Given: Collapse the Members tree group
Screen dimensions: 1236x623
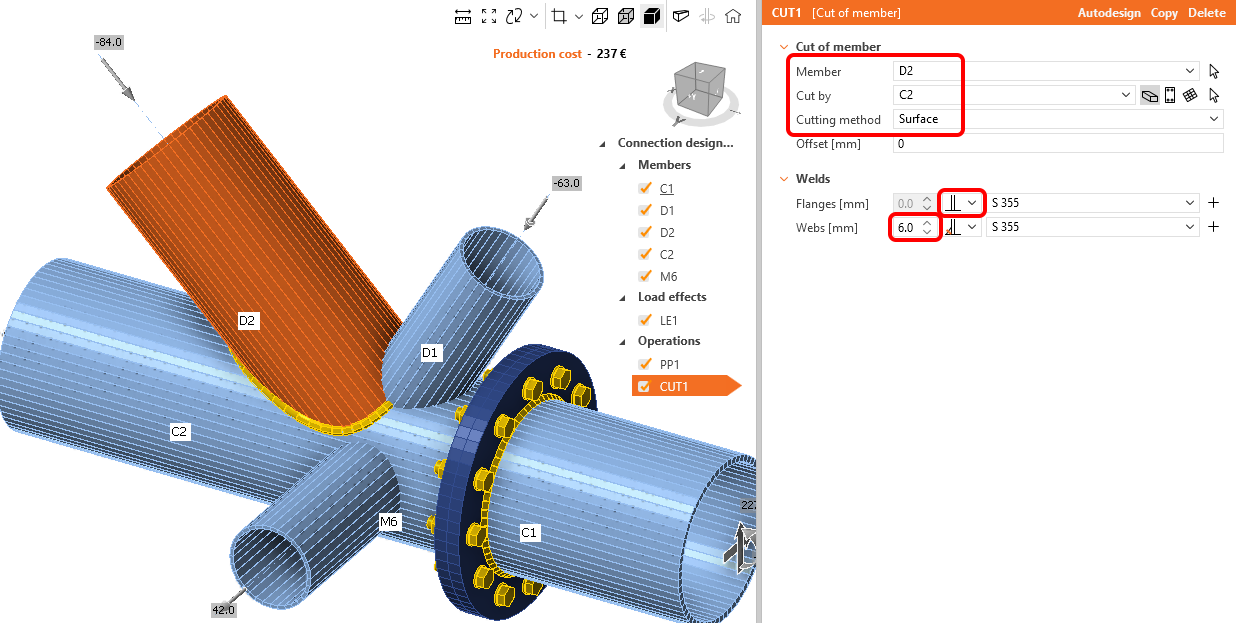Looking at the screenshot, I should (624, 165).
